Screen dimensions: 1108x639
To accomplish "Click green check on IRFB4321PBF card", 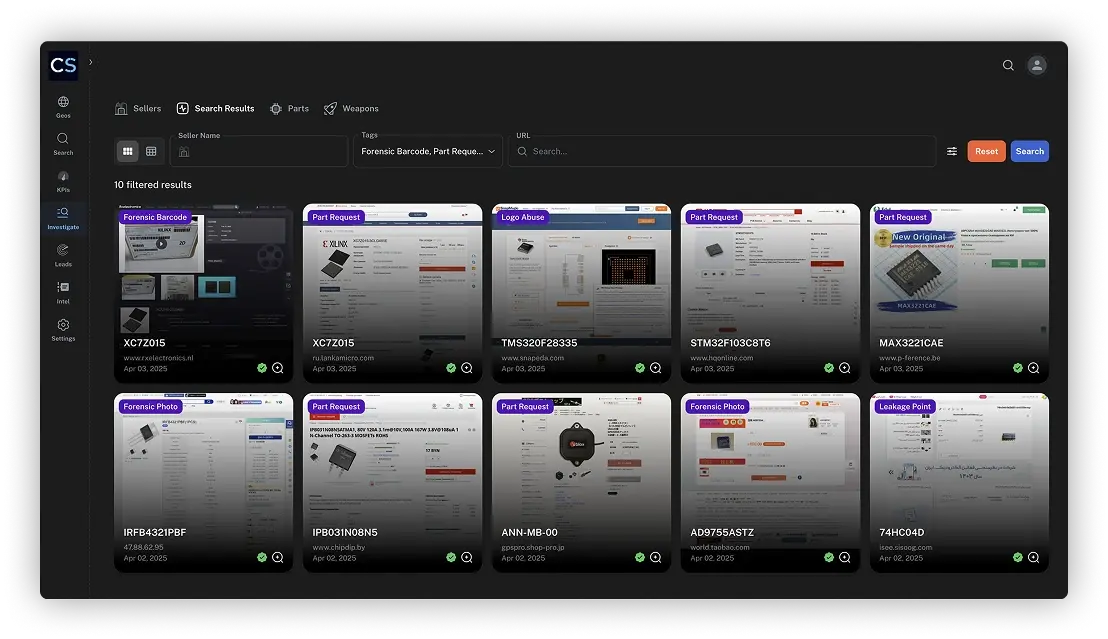I will [x=262, y=558].
